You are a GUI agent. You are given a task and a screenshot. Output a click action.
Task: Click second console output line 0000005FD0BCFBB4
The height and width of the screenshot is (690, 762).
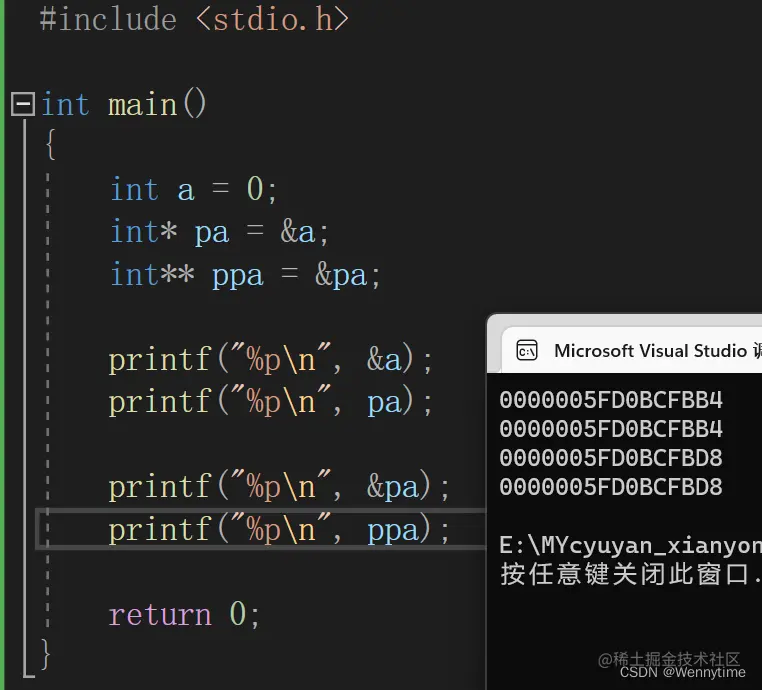click(x=611, y=429)
